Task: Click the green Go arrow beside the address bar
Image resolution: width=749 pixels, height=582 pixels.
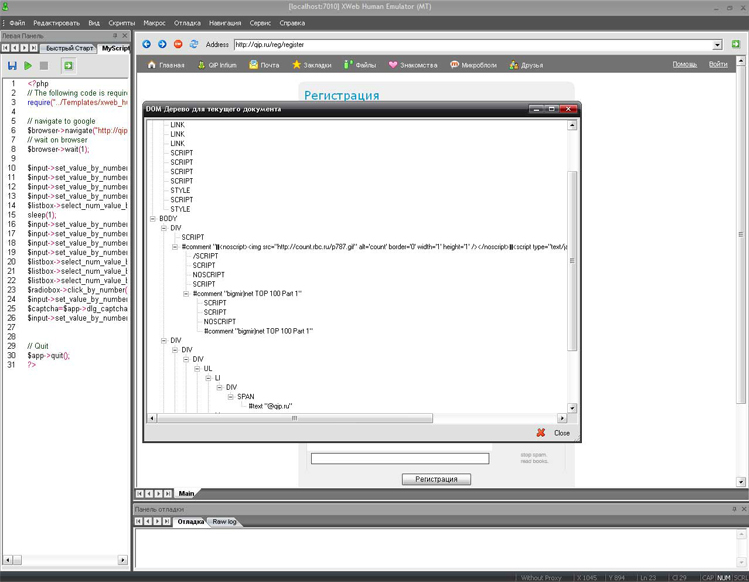Action: [736, 44]
